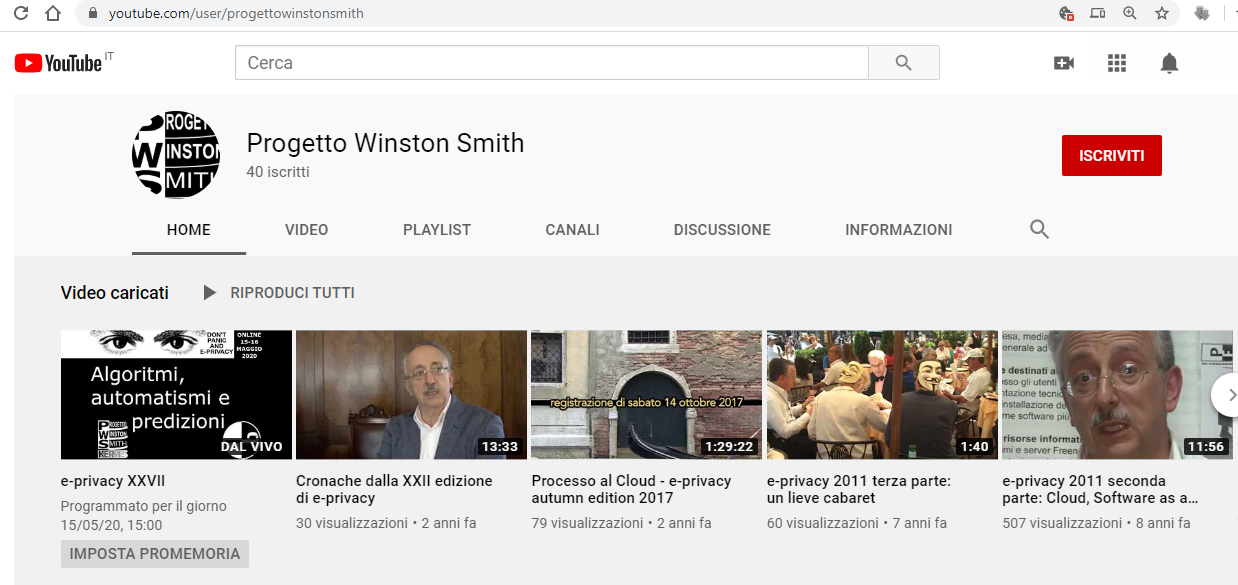Open the browser zoom magnifier icon
The width and height of the screenshot is (1238, 585).
[1130, 14]
